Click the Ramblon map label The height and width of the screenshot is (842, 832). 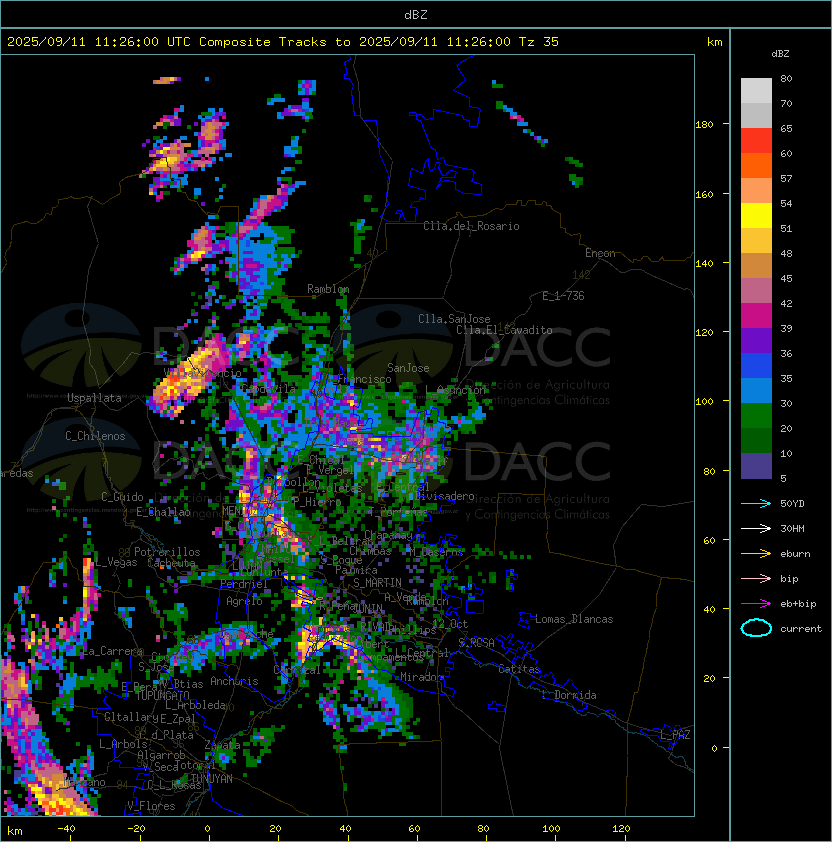click(x=328, y=289)
